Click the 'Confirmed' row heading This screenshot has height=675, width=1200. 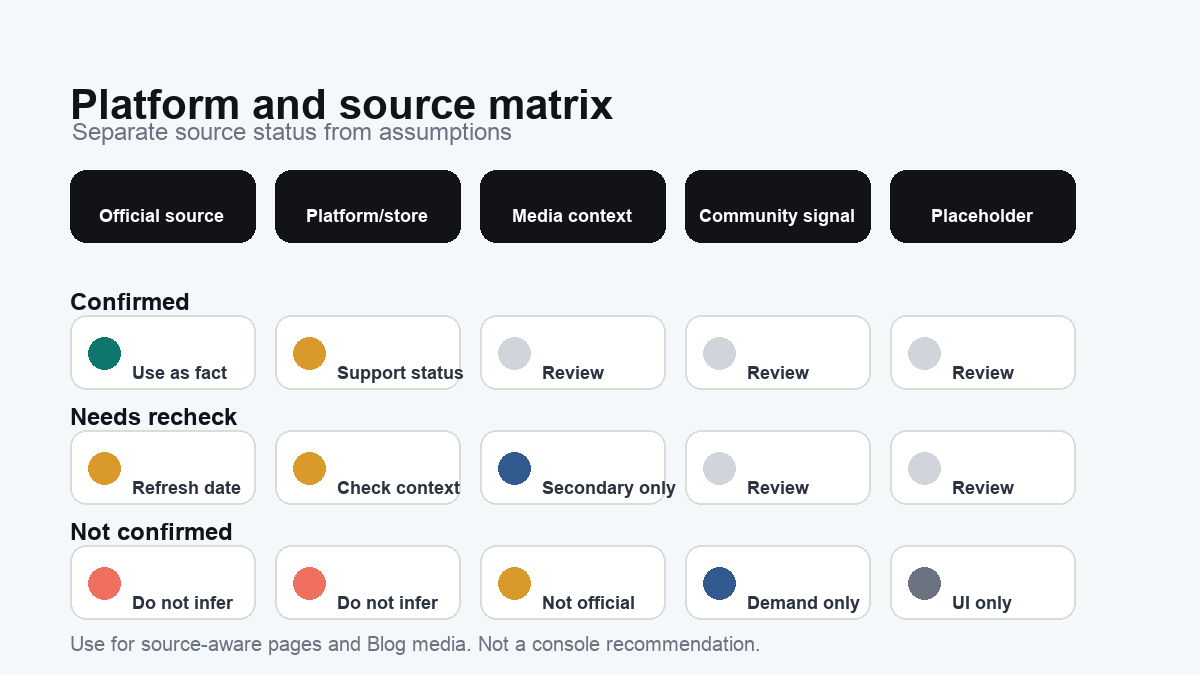tap(130, 302)
